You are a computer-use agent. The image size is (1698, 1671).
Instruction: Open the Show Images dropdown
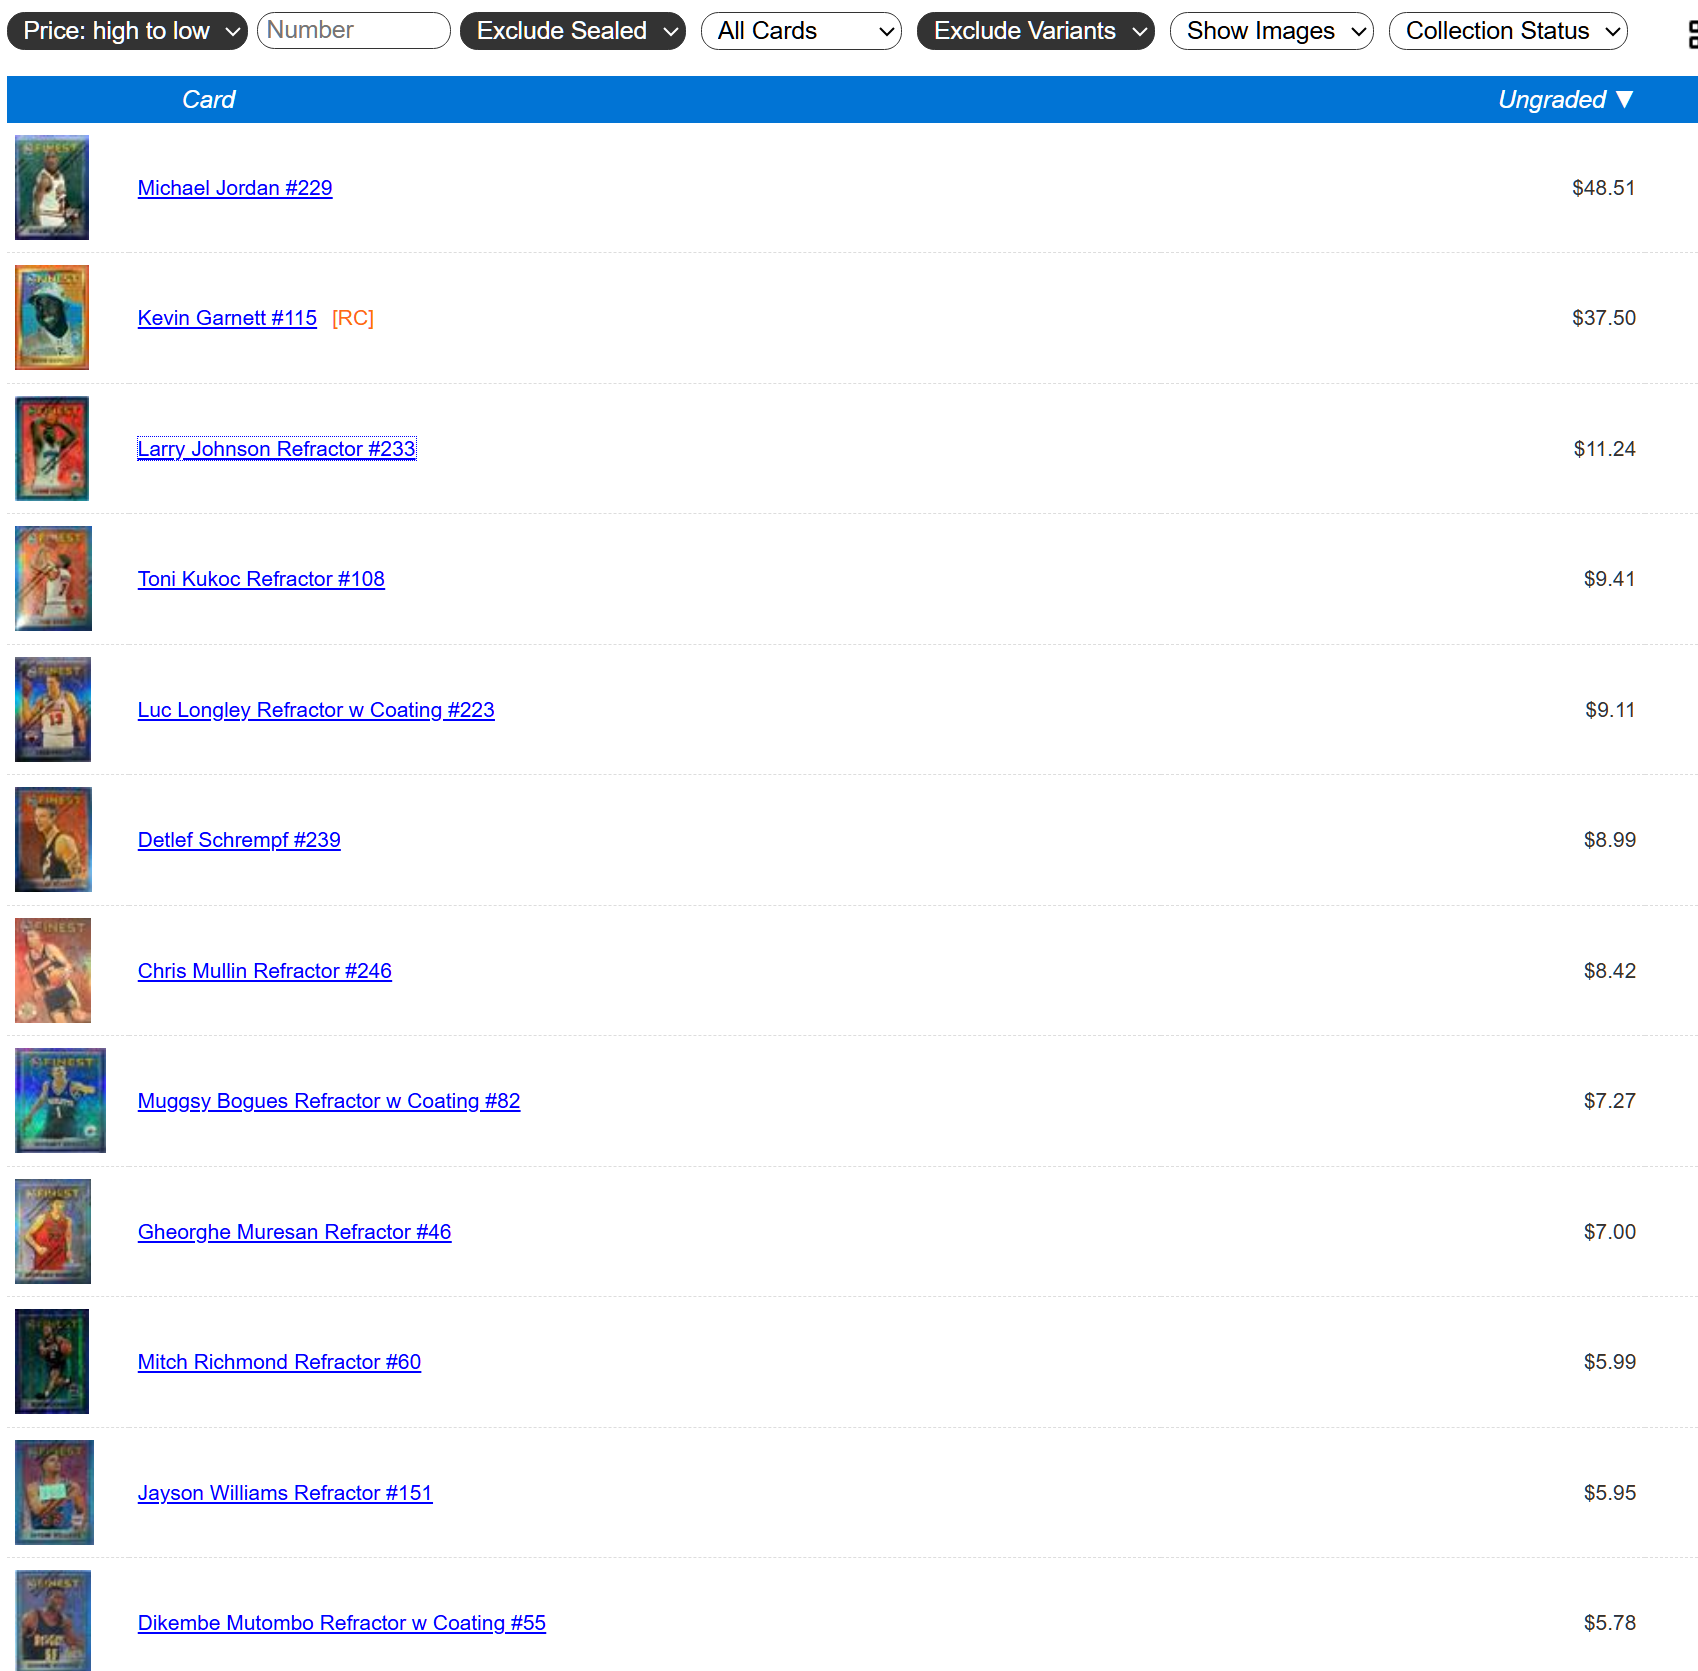click(1271, 31)
